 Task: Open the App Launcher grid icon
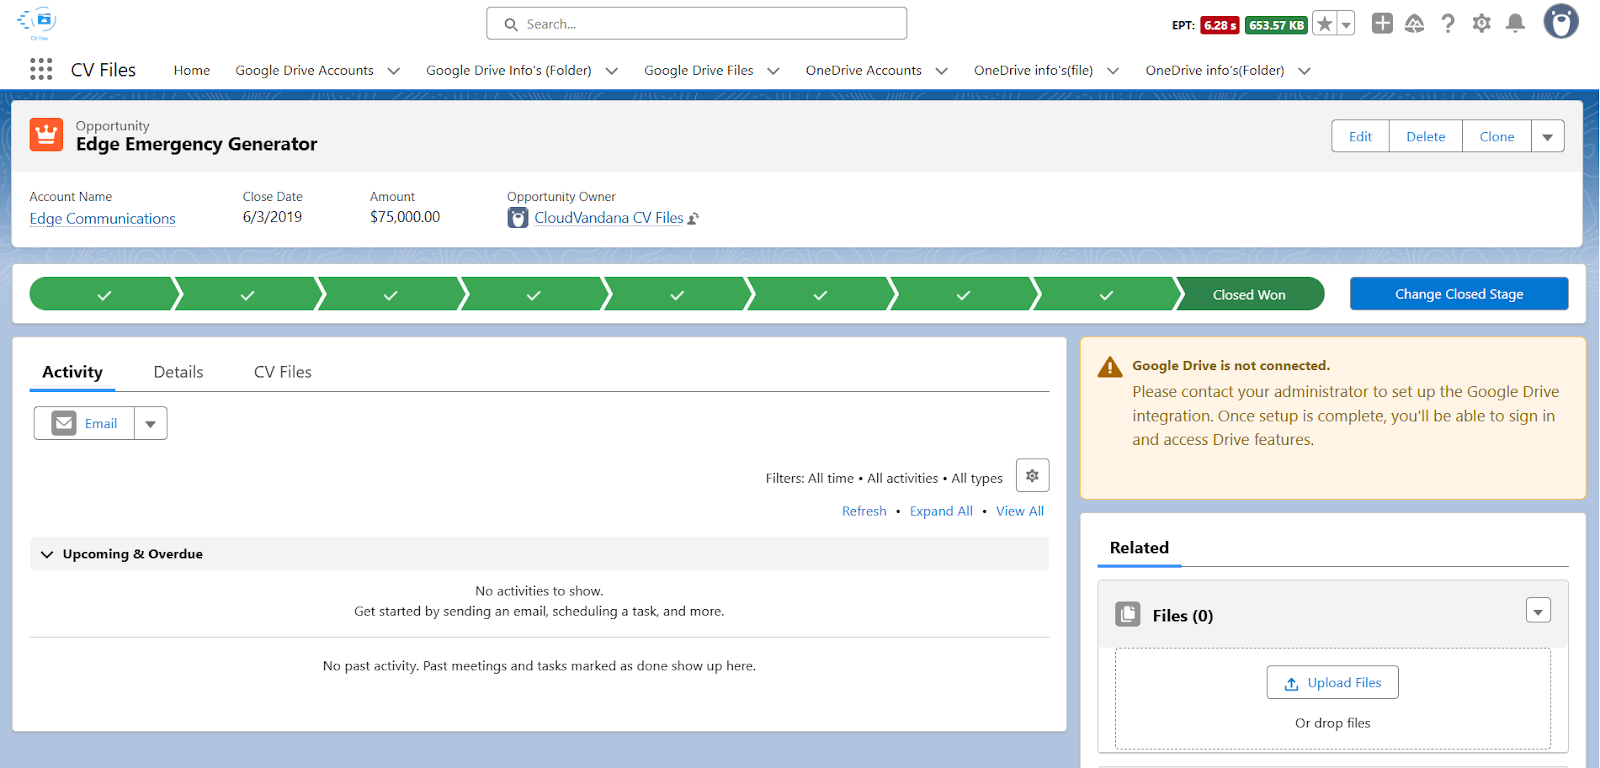pyautogui.click(x=41, y=69)
